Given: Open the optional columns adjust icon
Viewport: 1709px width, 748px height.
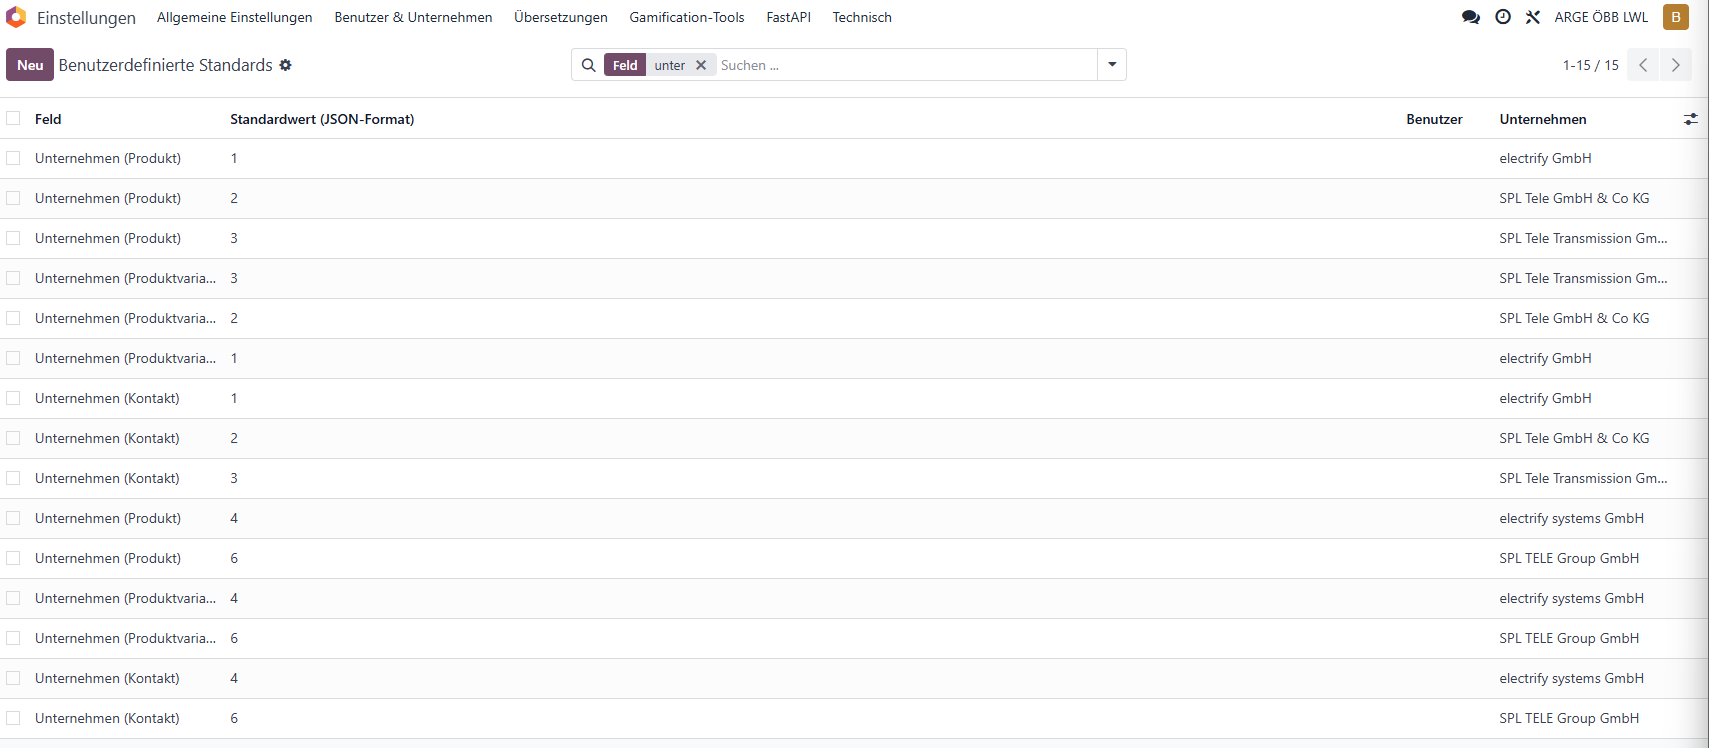Looking at the screenshot, I should (x=1691, y=119).
